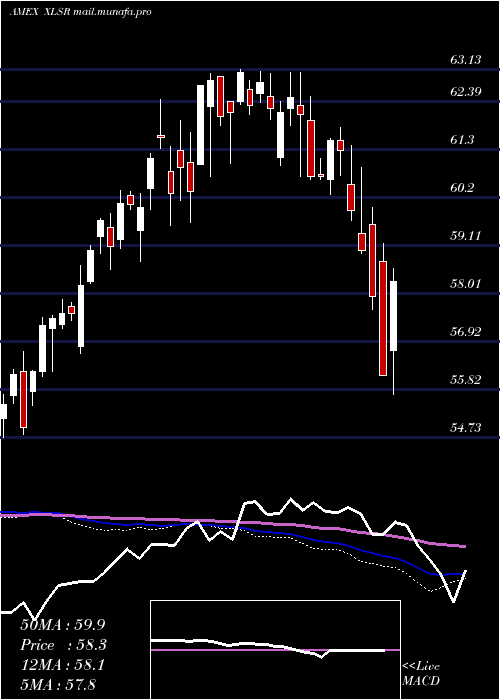The image size is (500, 700).
Task: Click the 59.11 price level label
Action: coord(466,236)
